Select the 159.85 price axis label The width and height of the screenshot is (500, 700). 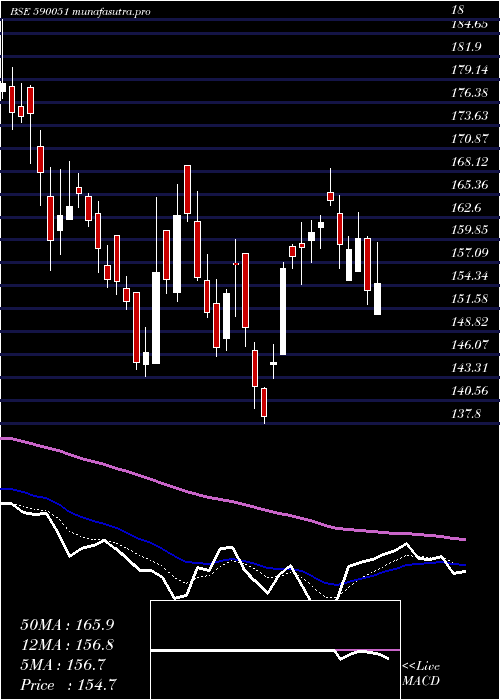pyautogui.click(x=469, y=230)
